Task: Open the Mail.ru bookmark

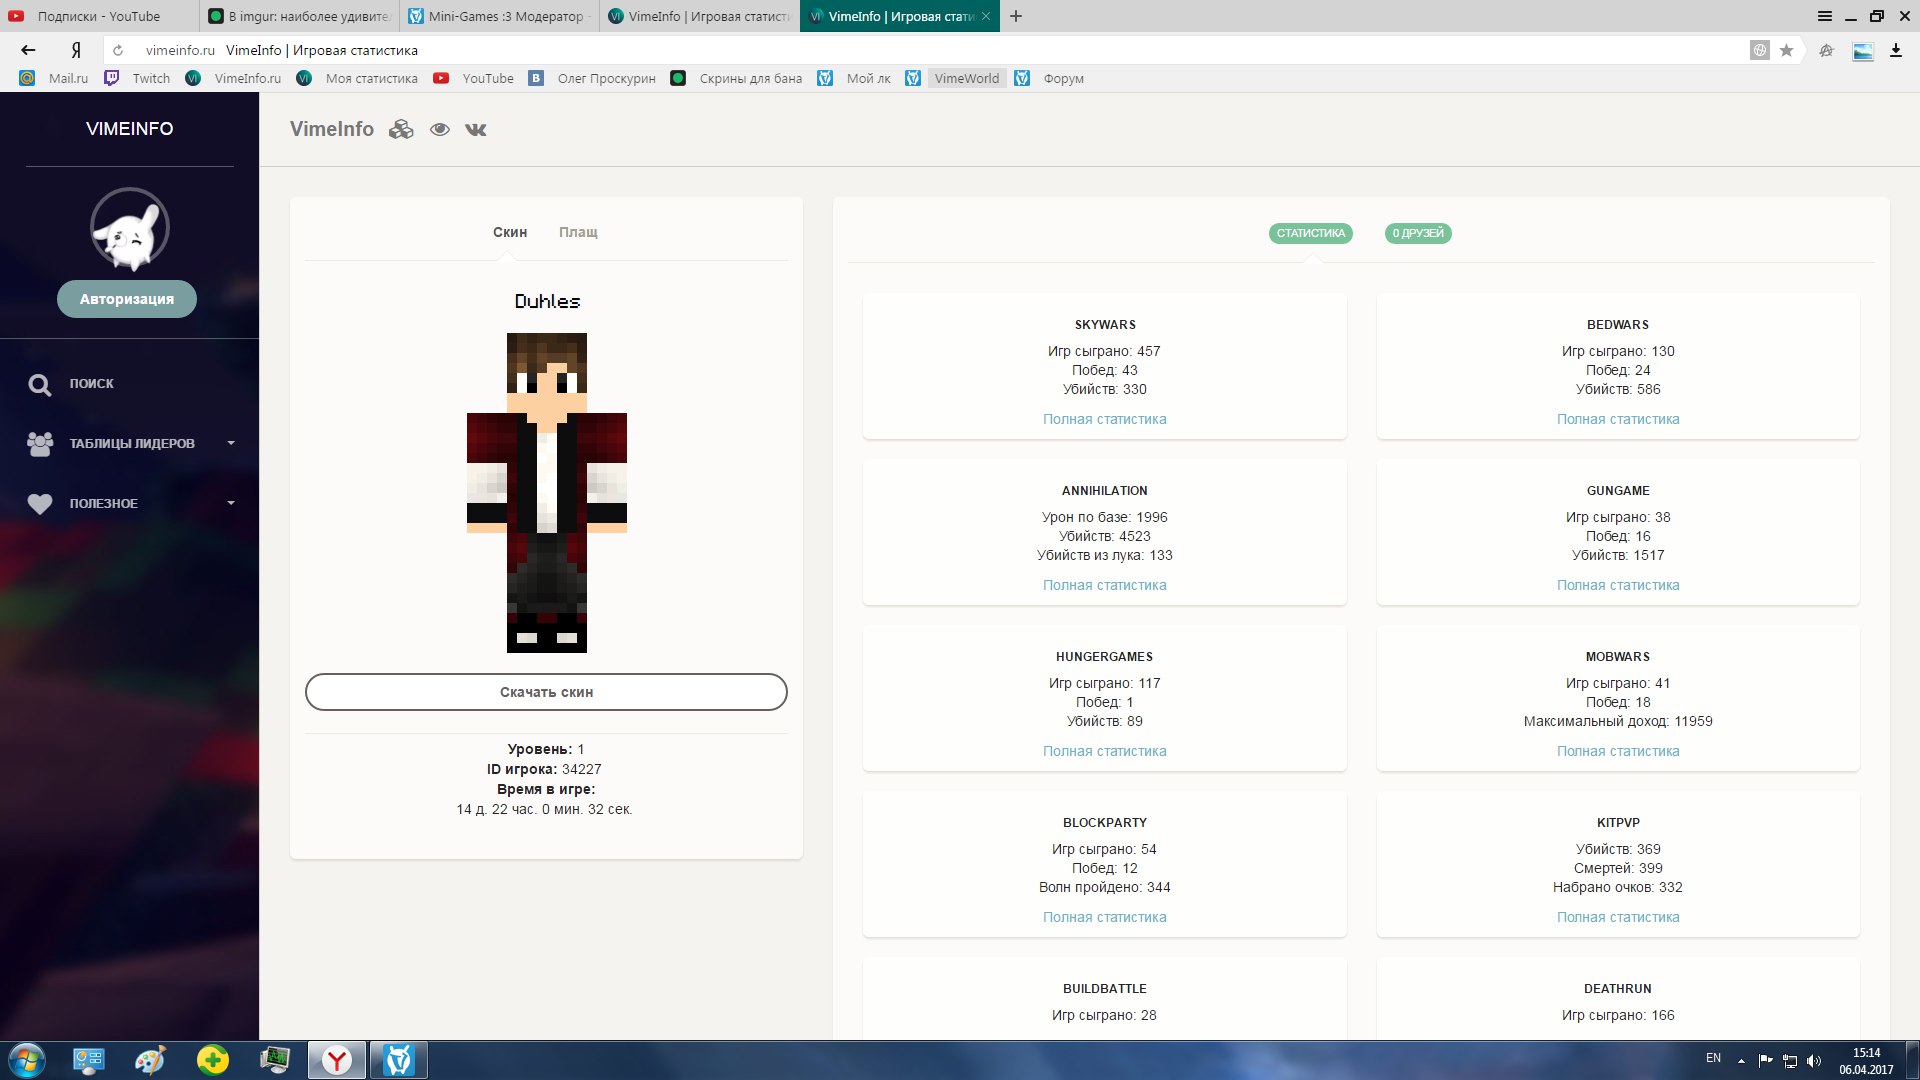Action: point(54,78)
